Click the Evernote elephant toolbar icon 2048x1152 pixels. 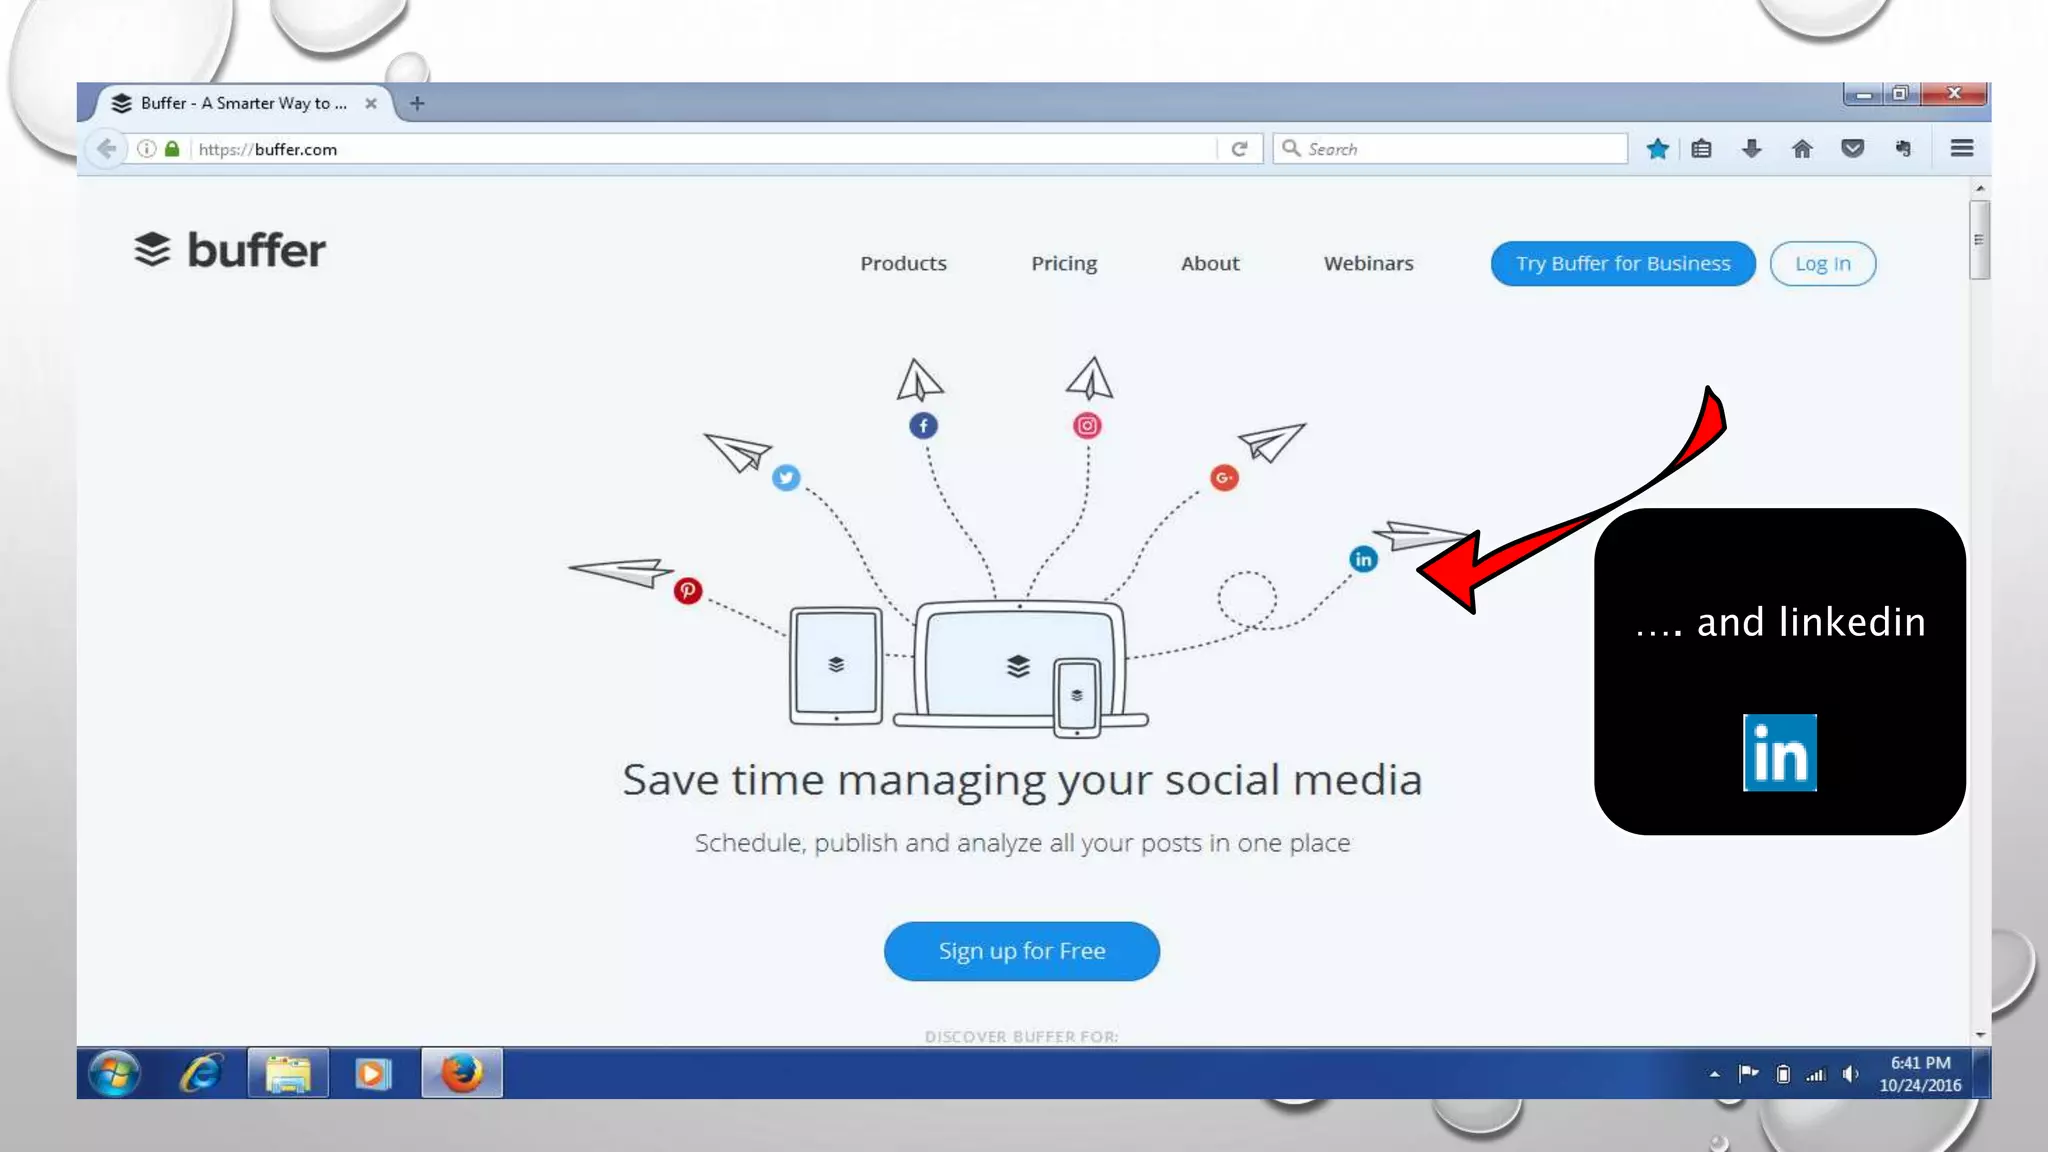[x=1903, y=149]
